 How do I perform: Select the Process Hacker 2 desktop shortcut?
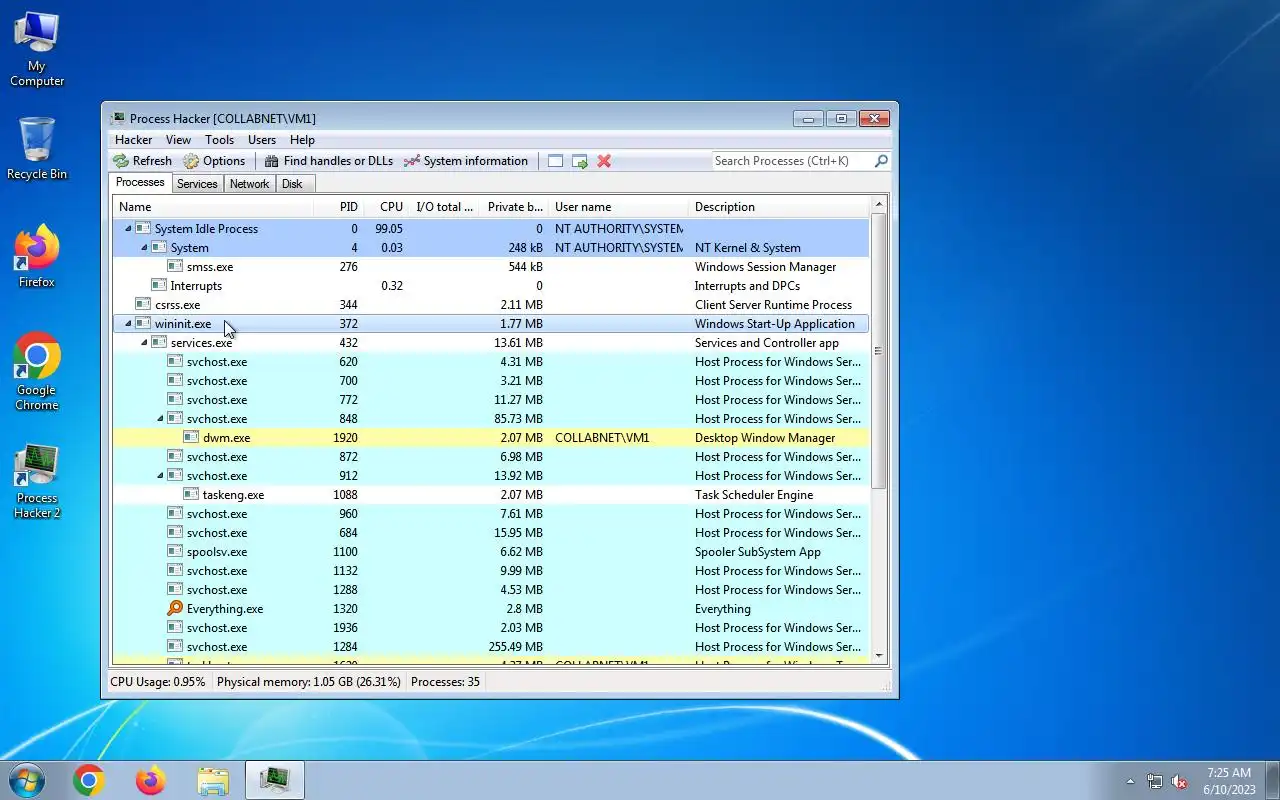37,481
